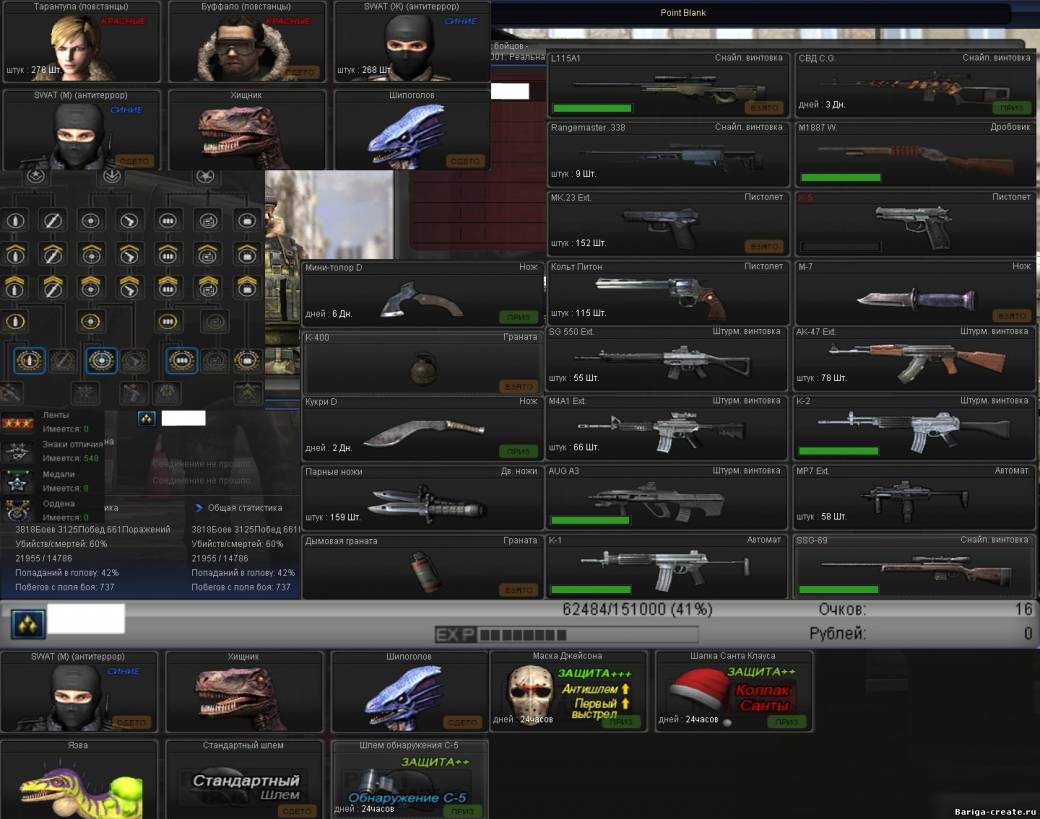The width and height of the screenshot is (1040, 819).
Task: Click the orange button on L115A1 card
Action: [765, 107]
